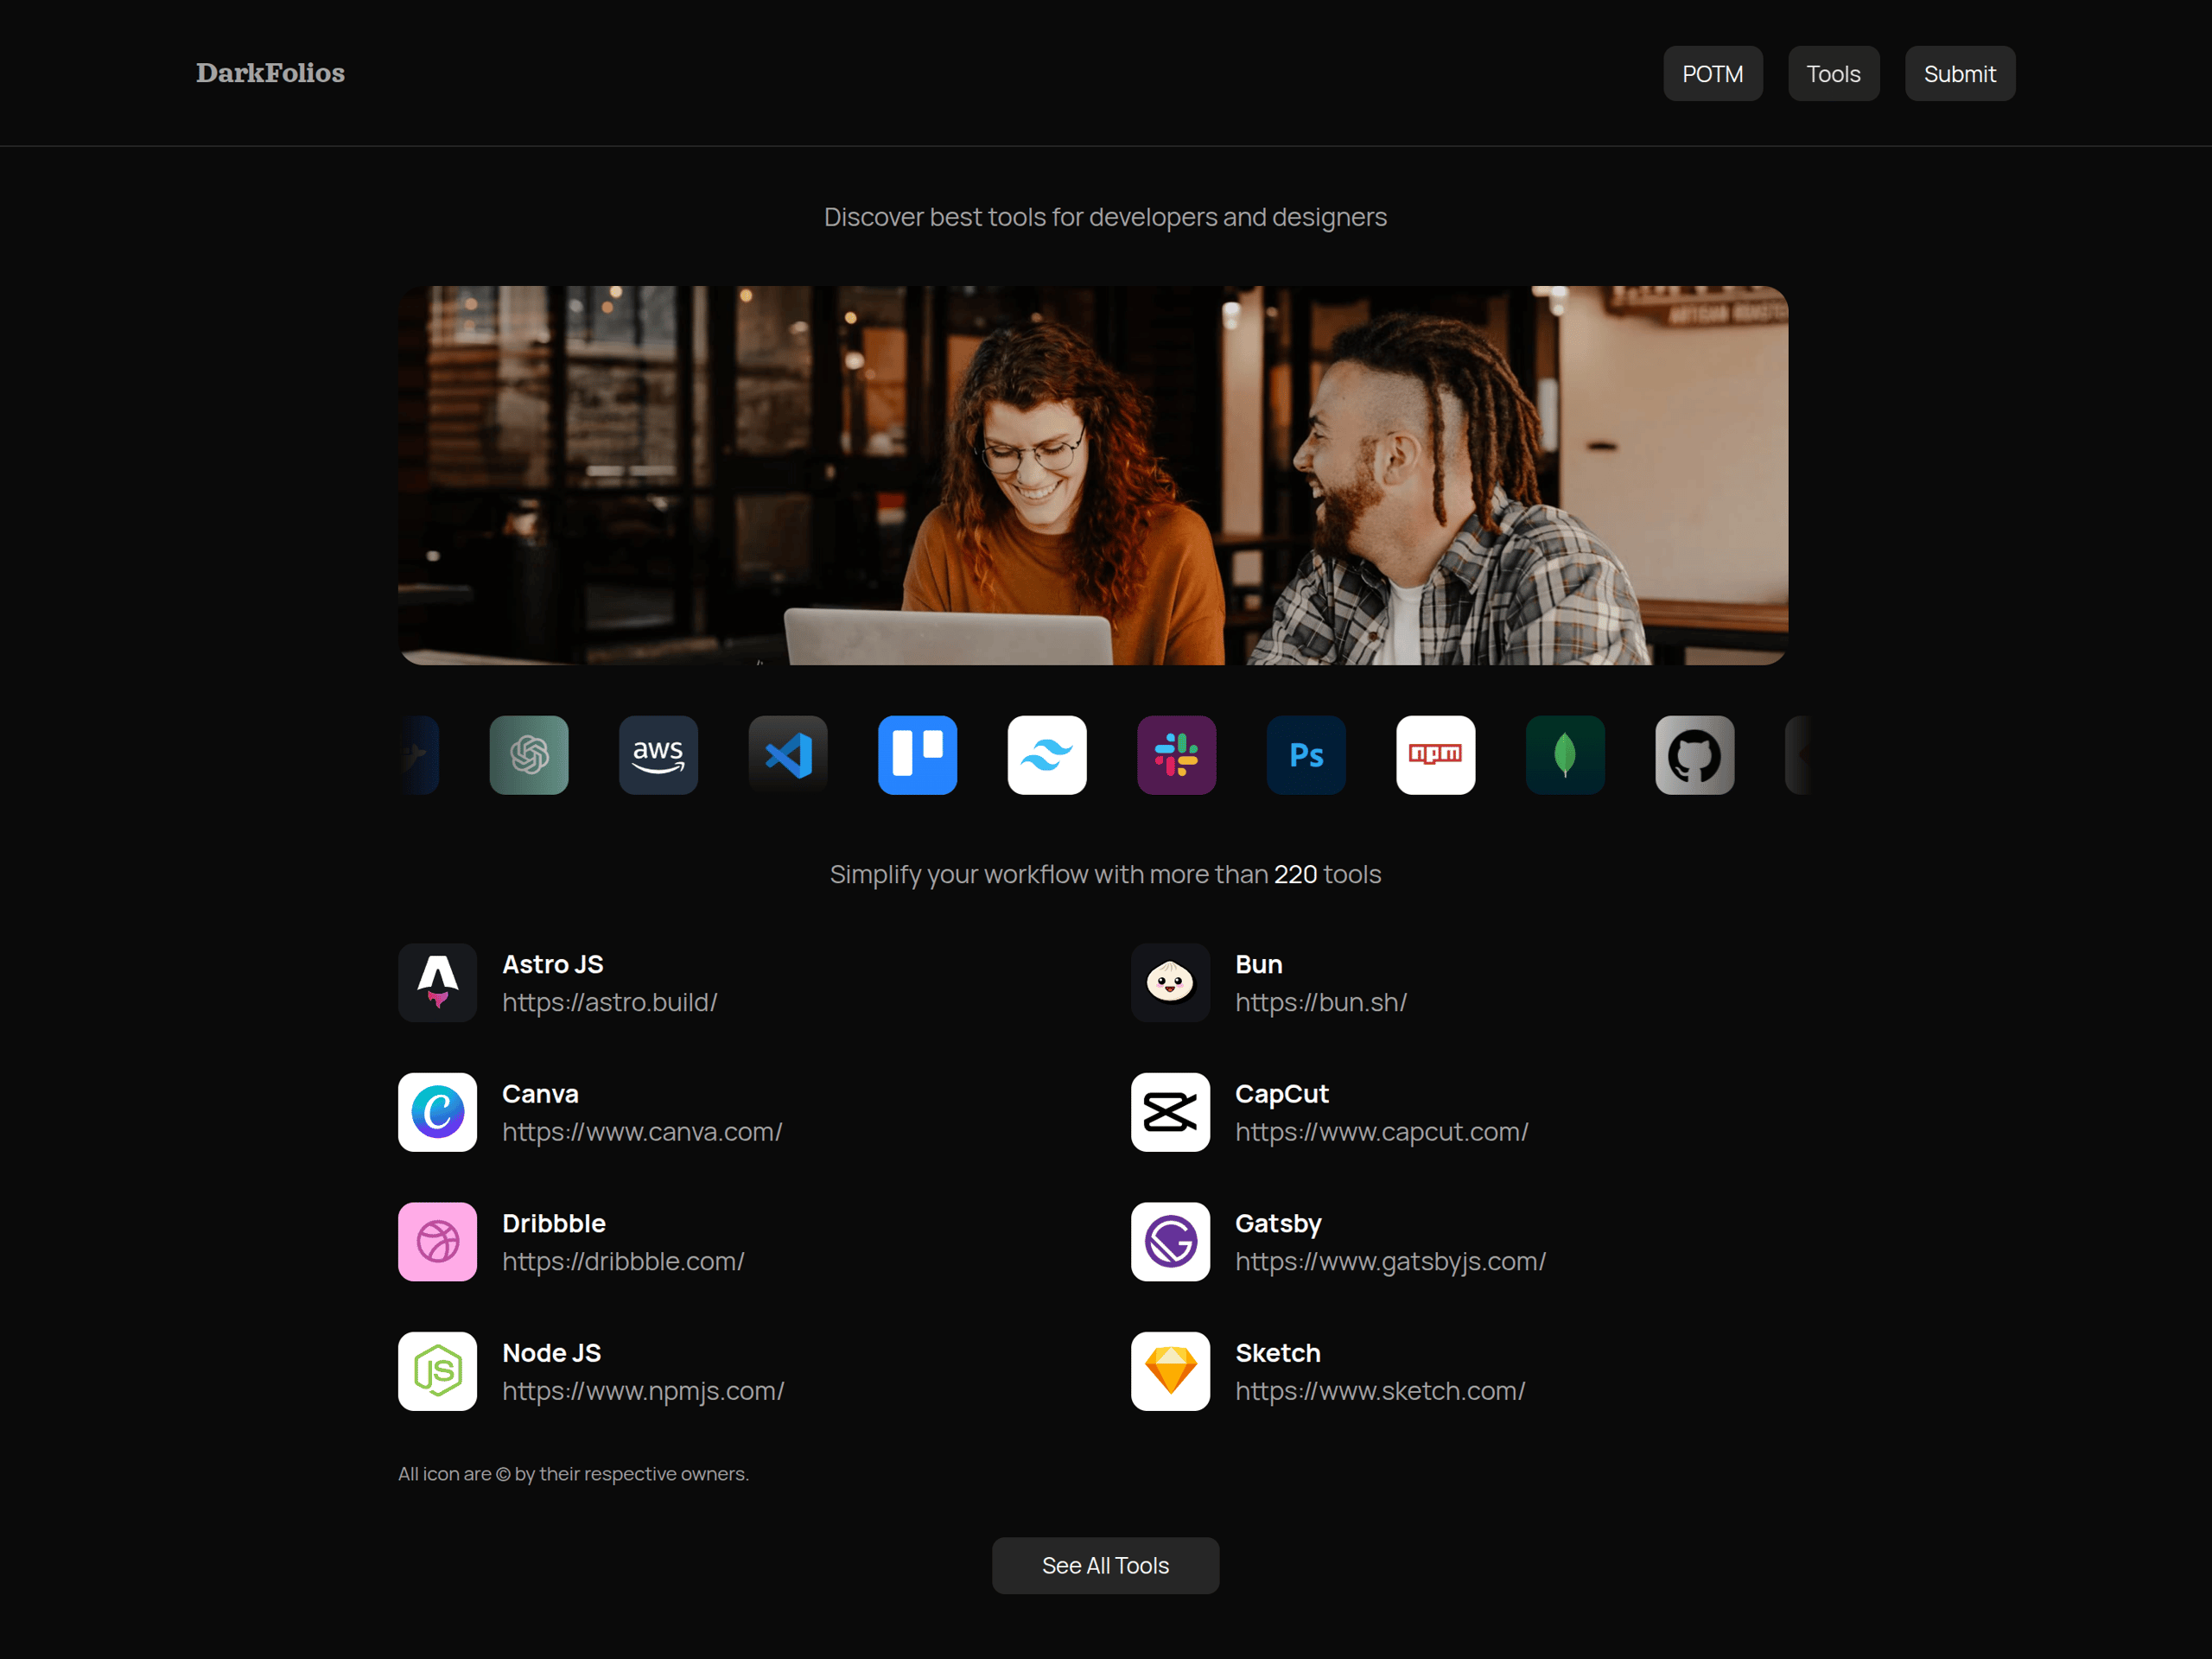This screenshot has width=2212, height=1659.
Task: Click the CapCut logo icon
Action: [x=1170, y=1112]
